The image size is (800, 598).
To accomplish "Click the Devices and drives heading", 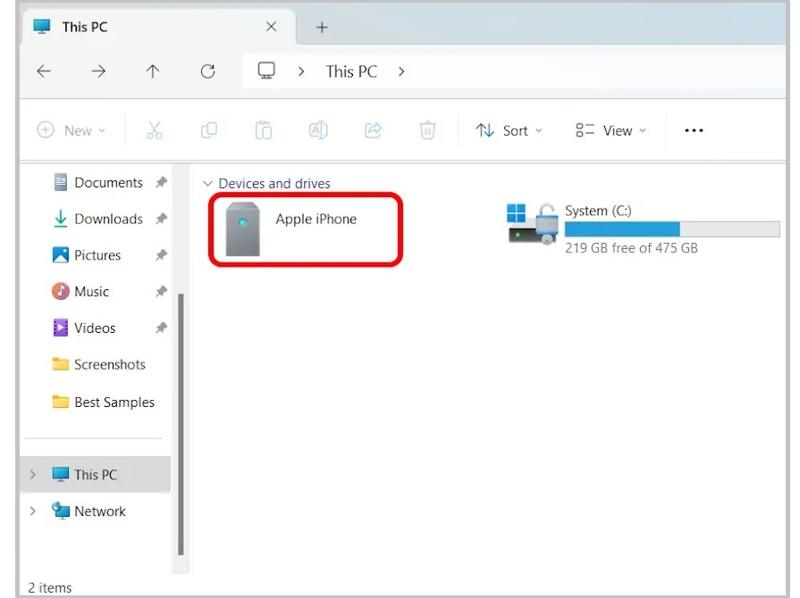I will click(x=274, y=183).
